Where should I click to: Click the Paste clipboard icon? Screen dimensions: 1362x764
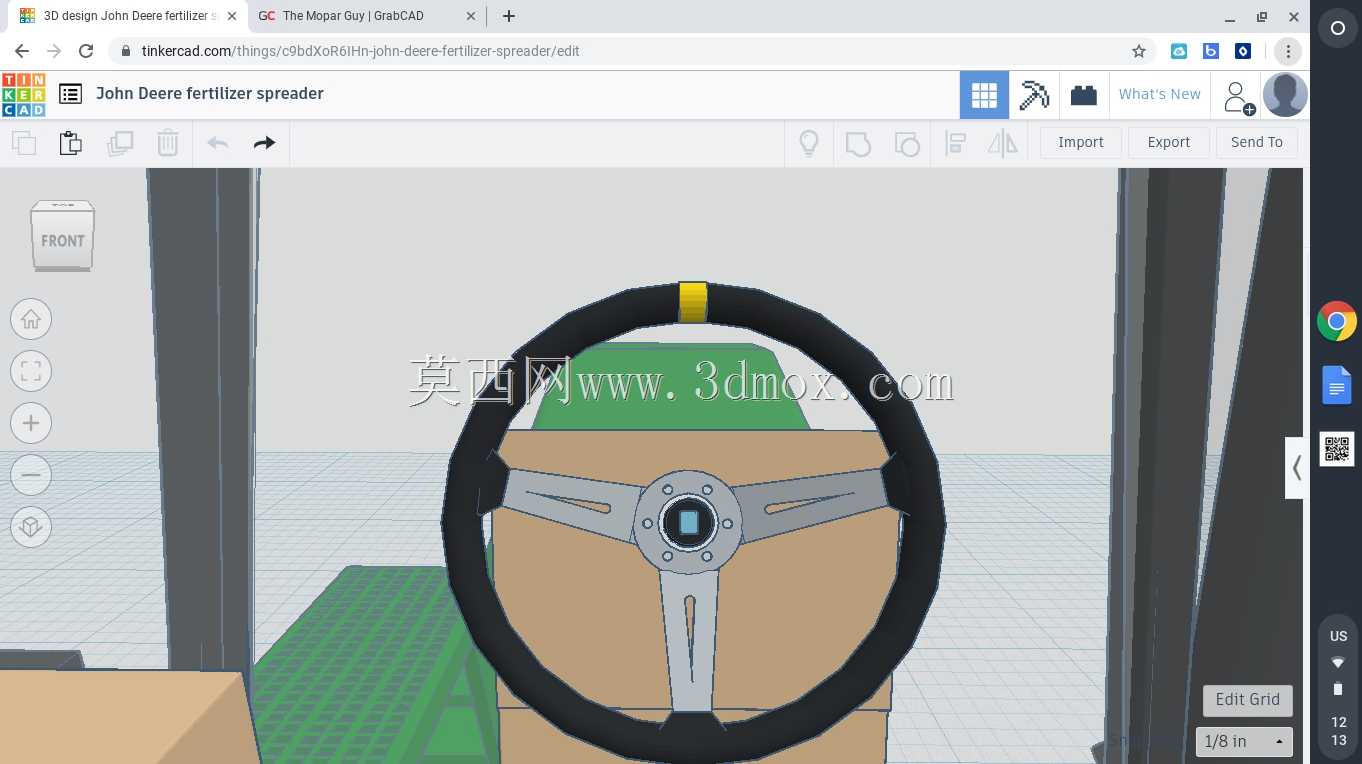point(71,143)
